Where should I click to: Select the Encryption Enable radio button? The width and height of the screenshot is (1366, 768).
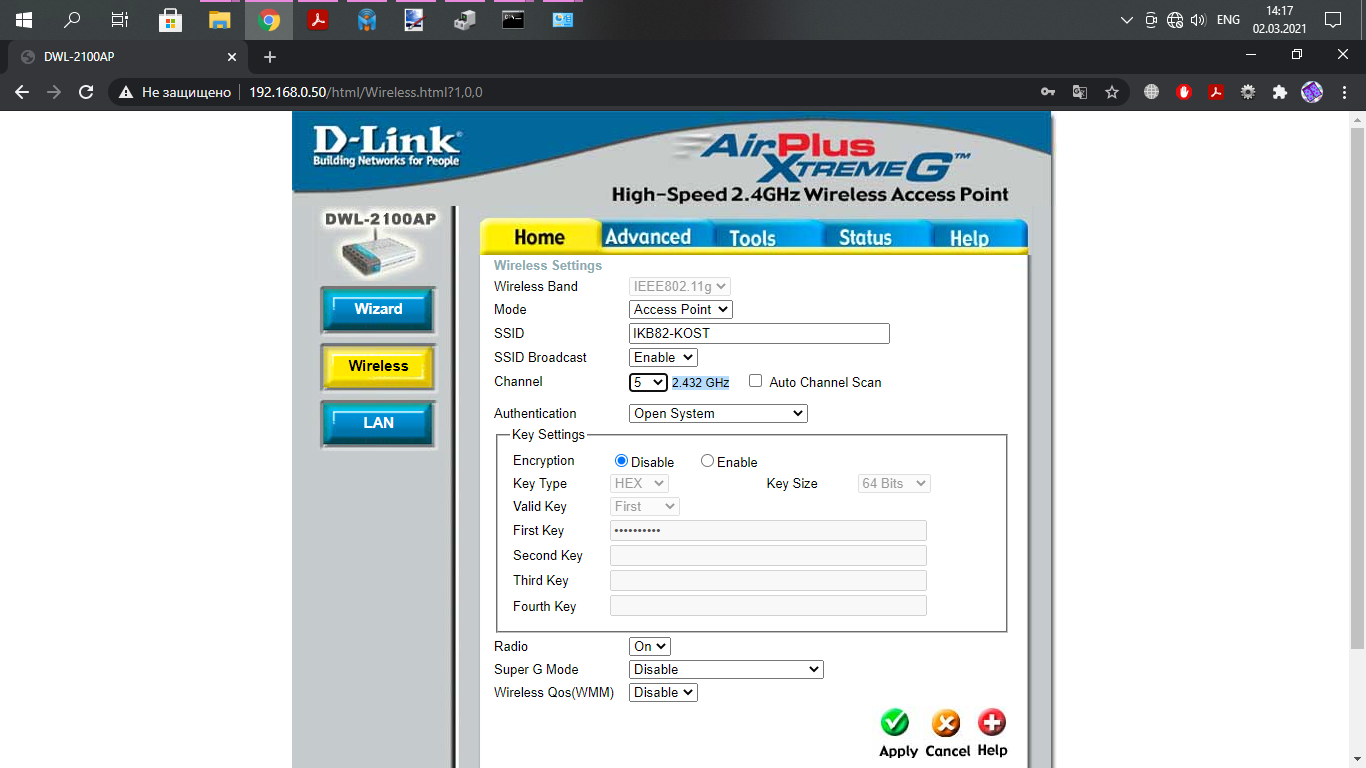pos(708,461)
